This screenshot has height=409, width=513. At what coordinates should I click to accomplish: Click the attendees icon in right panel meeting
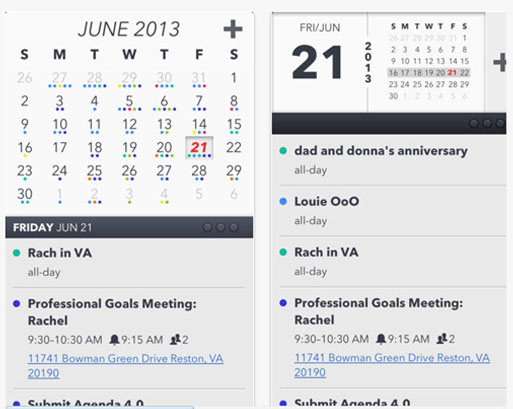click(x=442, y=339)
